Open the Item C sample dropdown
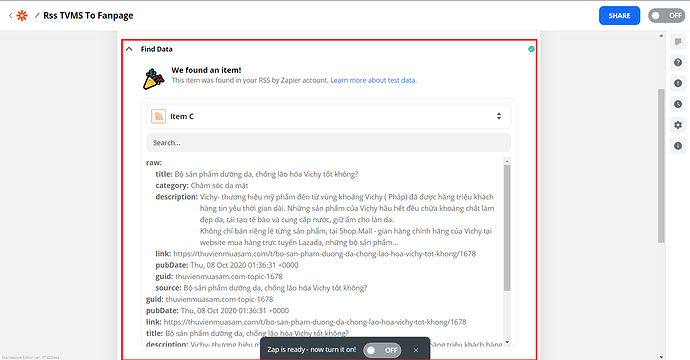The width and height of the screenshot is (690, 360). 328,116
